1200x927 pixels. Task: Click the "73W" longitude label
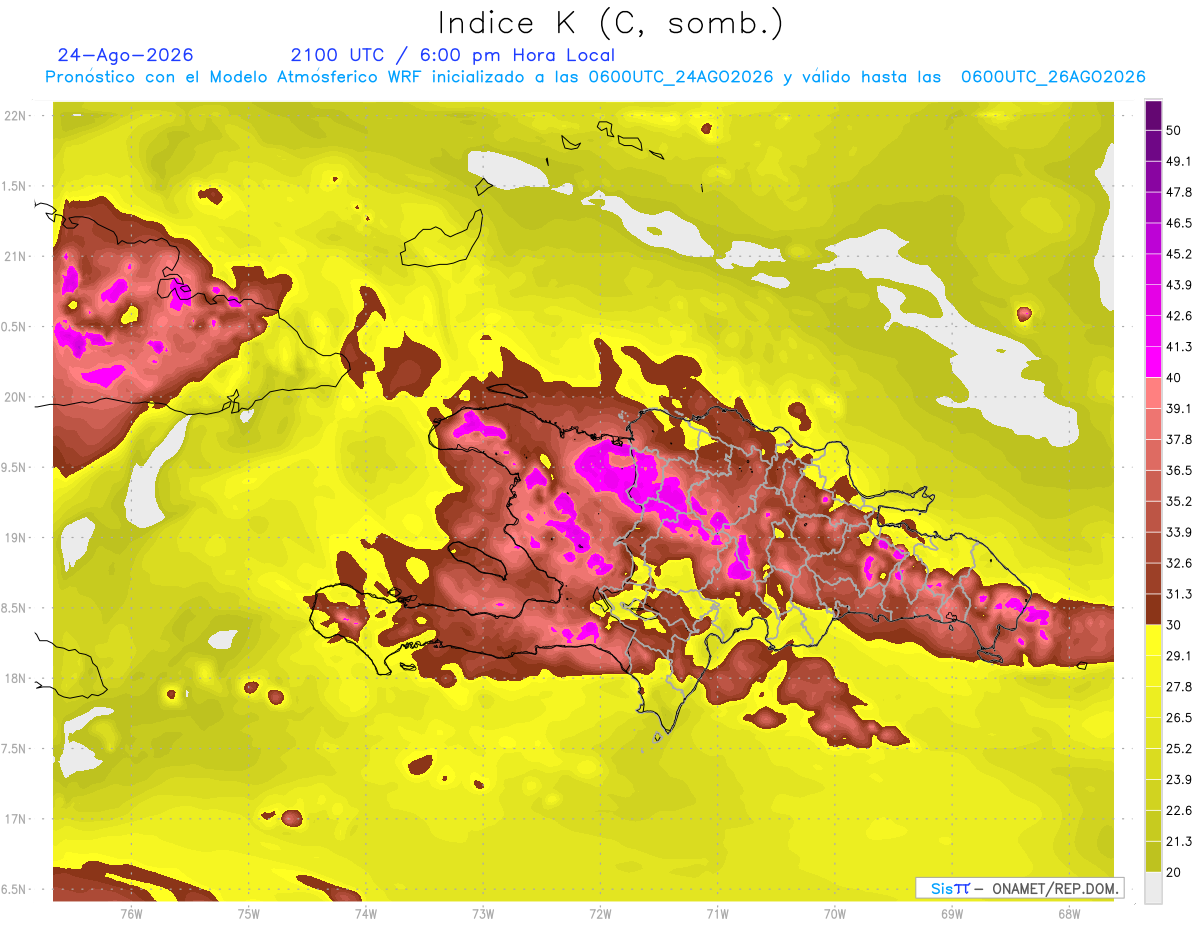pos(483,913)
